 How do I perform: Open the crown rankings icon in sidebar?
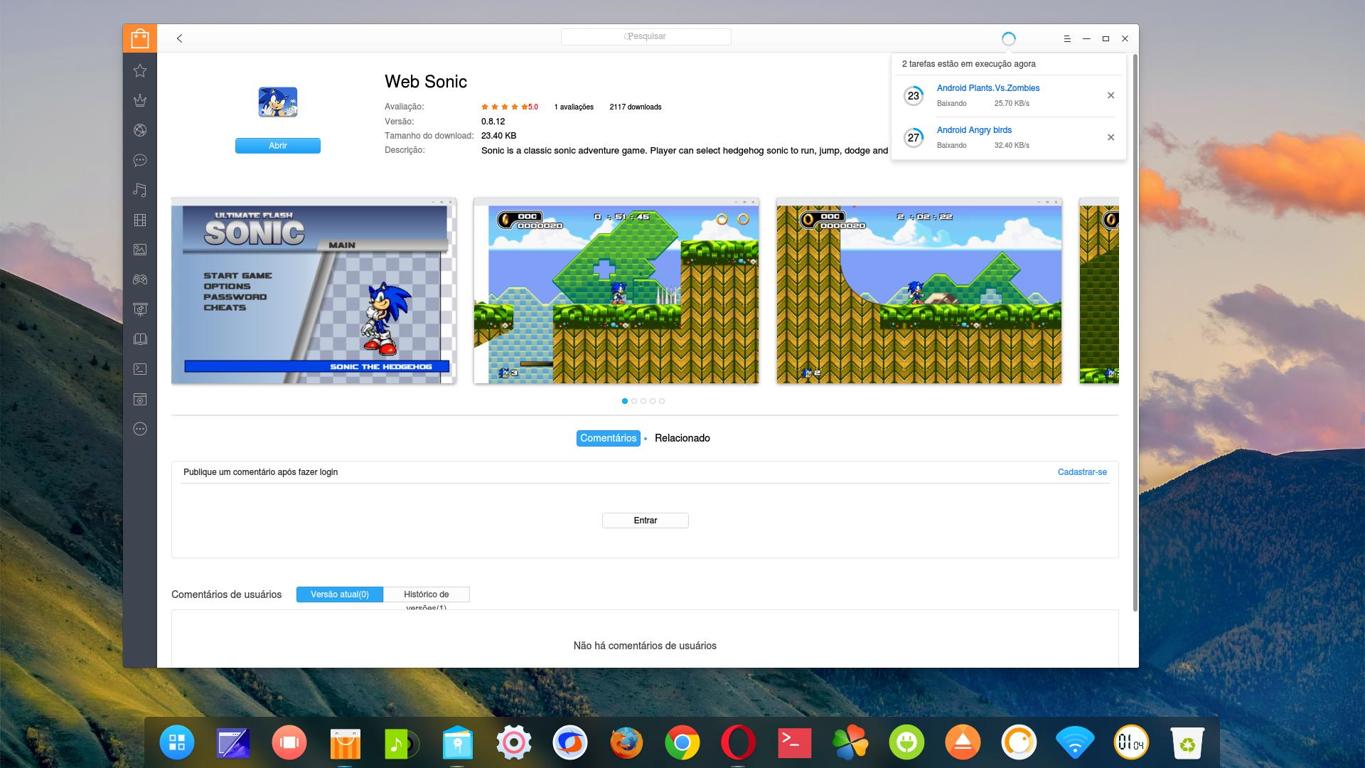140,100
